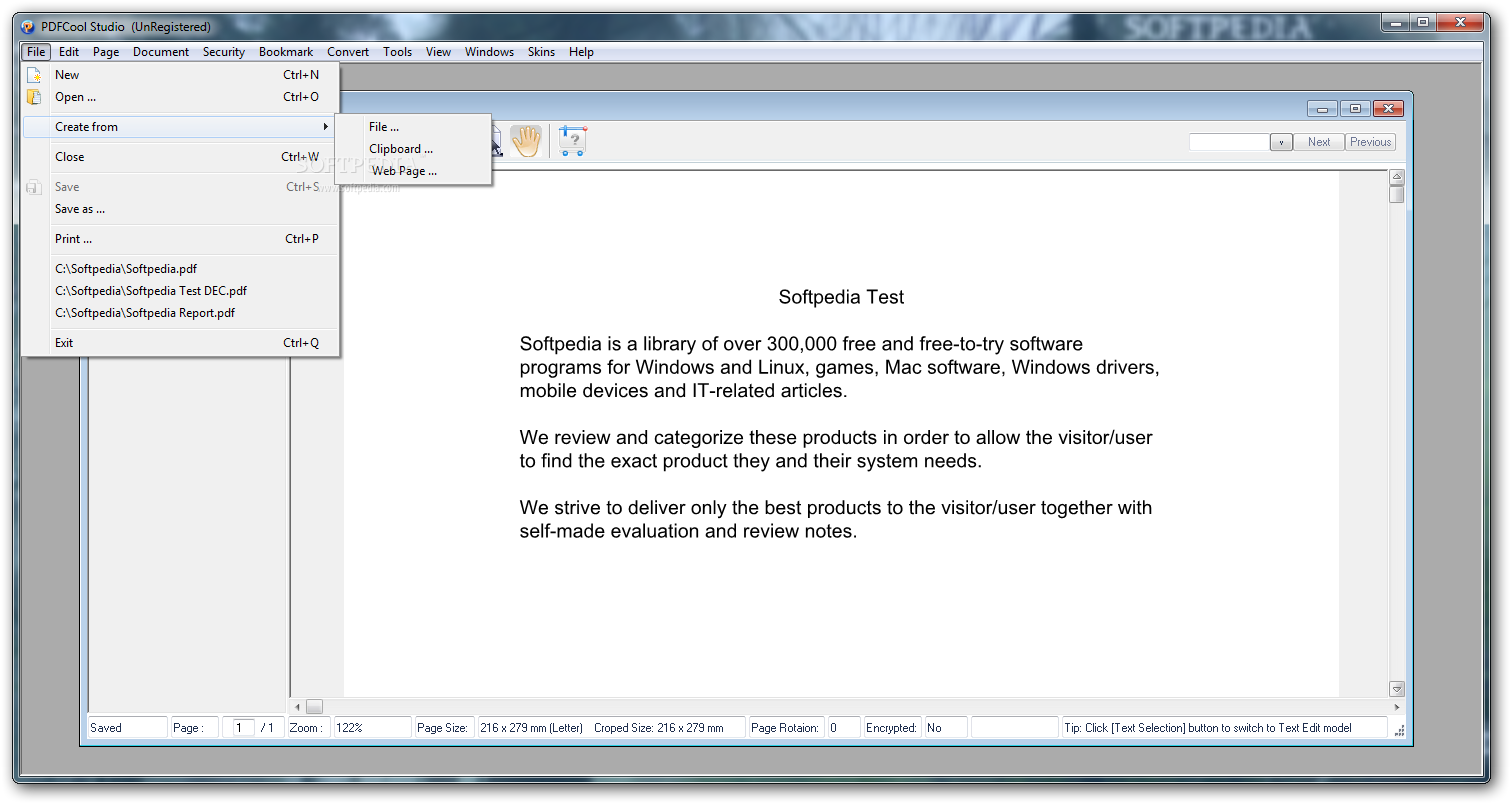Open the File menu
Viewport: 1511px width, 804px height.
coord(36,52)
